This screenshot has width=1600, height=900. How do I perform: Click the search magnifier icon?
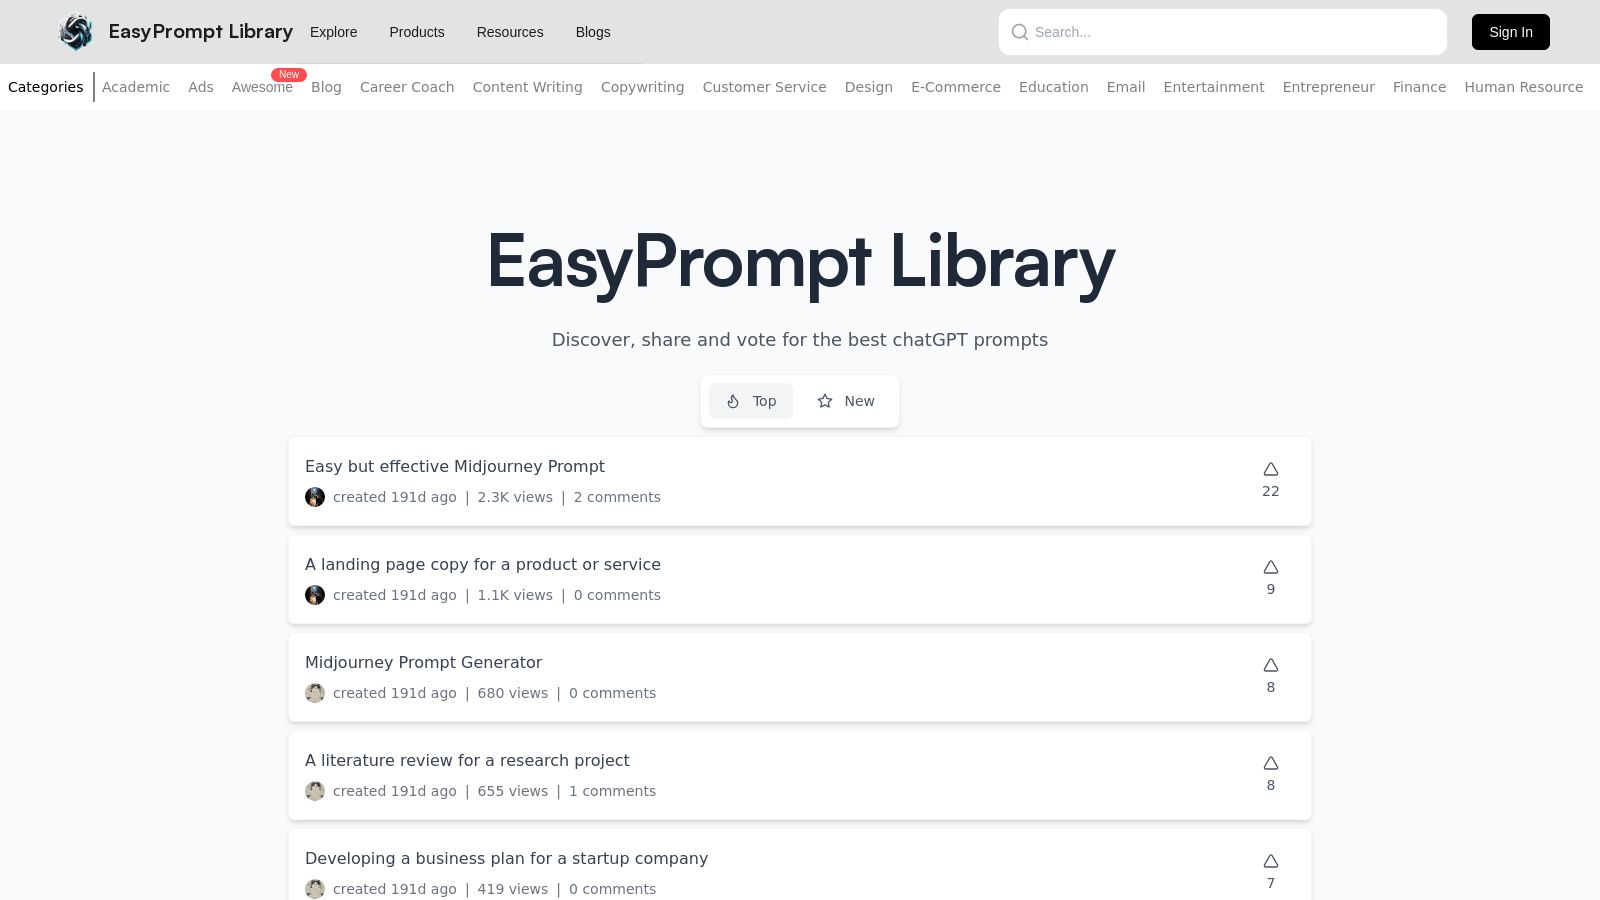coord(1020,32)
